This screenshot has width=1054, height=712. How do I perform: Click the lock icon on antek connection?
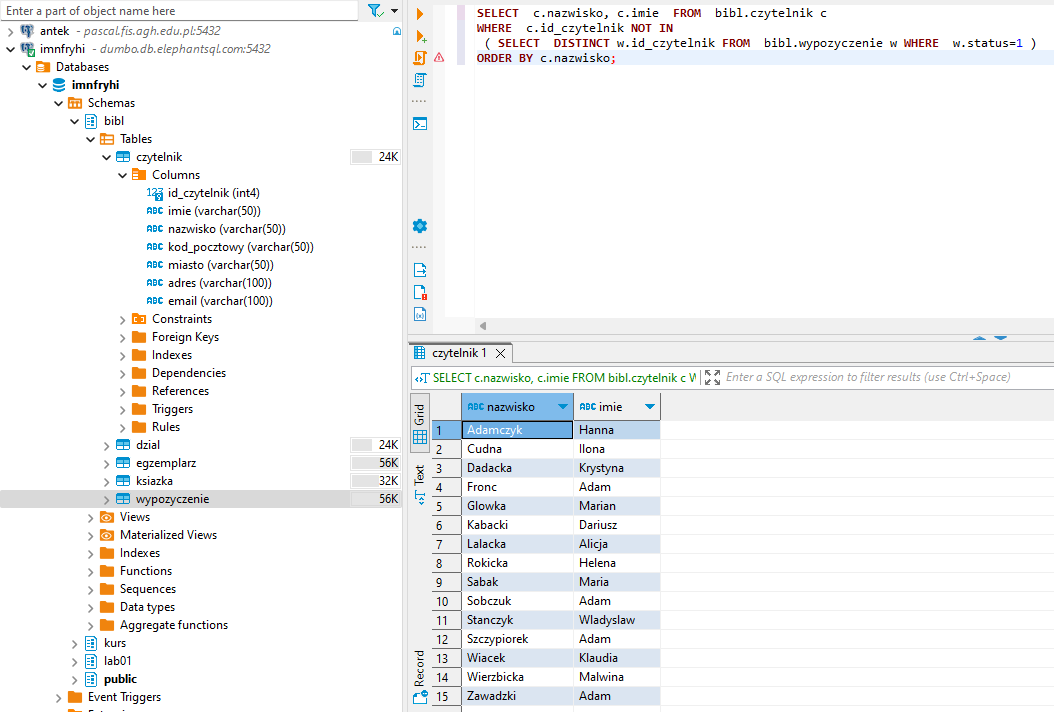click(397, 31)
